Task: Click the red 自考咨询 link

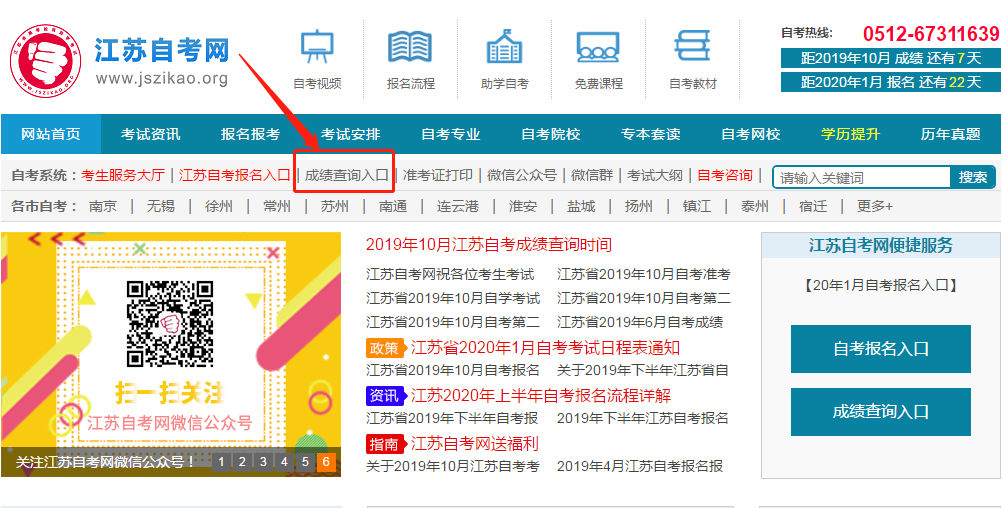Action: tap(725, 175)
